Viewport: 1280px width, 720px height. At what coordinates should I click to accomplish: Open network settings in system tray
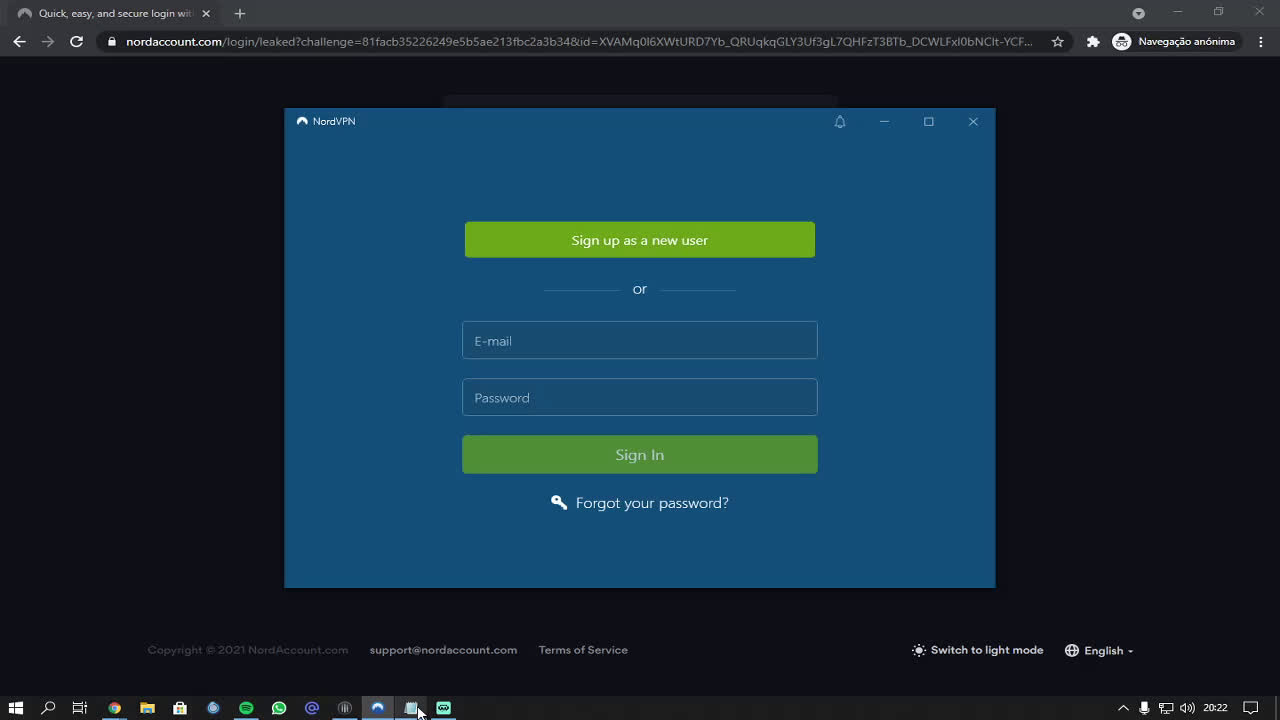[1166, 708]
